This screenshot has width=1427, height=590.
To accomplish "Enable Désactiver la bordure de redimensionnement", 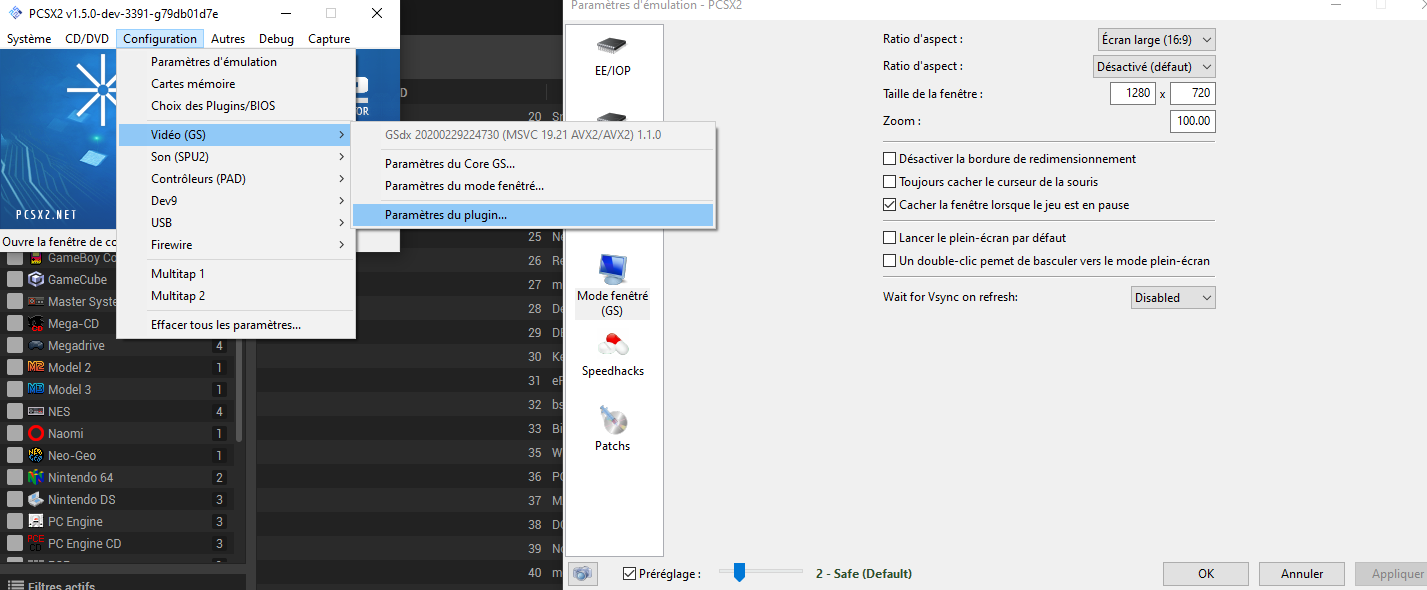I will [890, 159].
